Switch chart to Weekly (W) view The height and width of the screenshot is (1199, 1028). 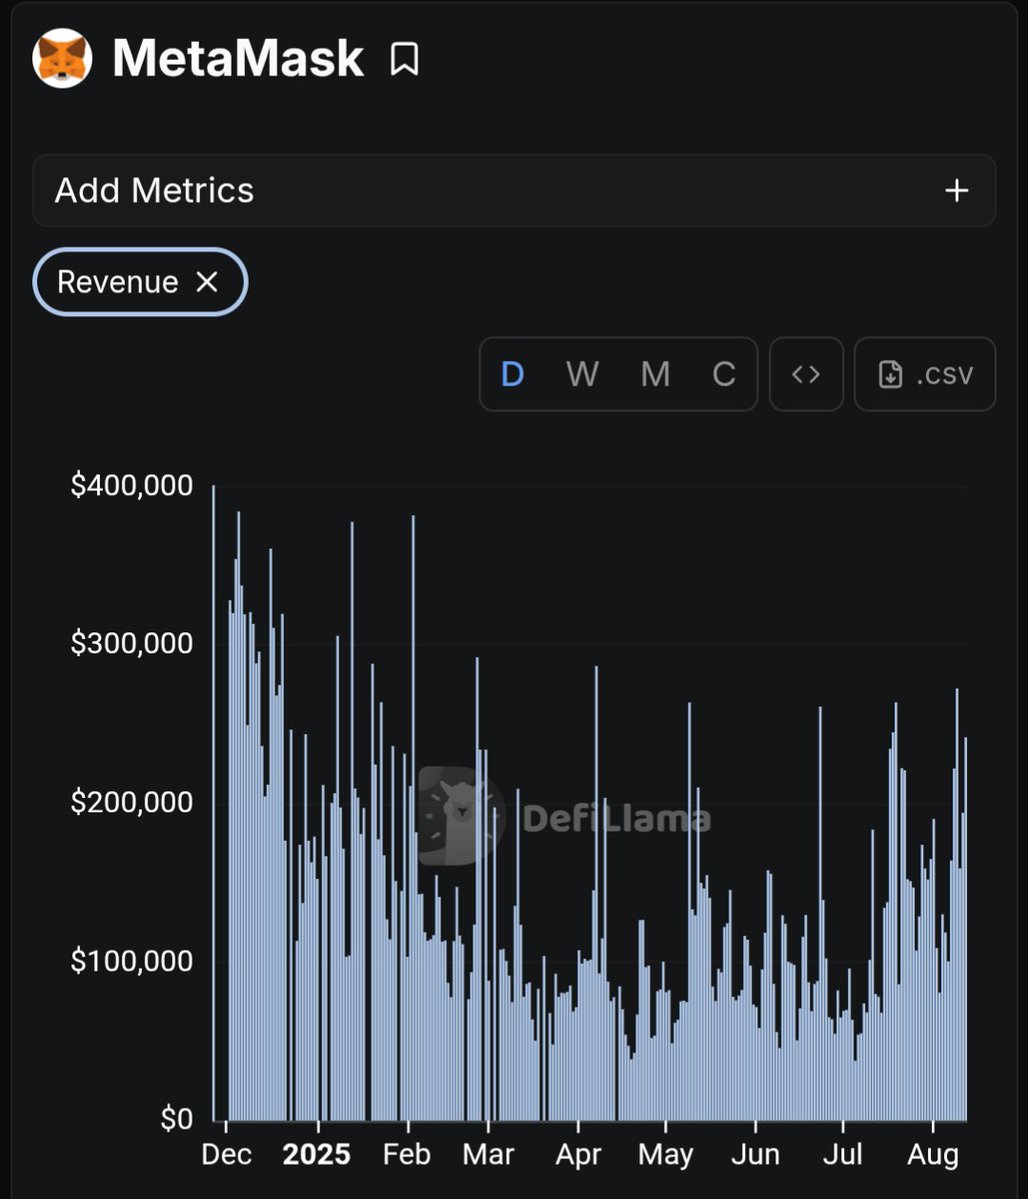[x=582, y=374]
